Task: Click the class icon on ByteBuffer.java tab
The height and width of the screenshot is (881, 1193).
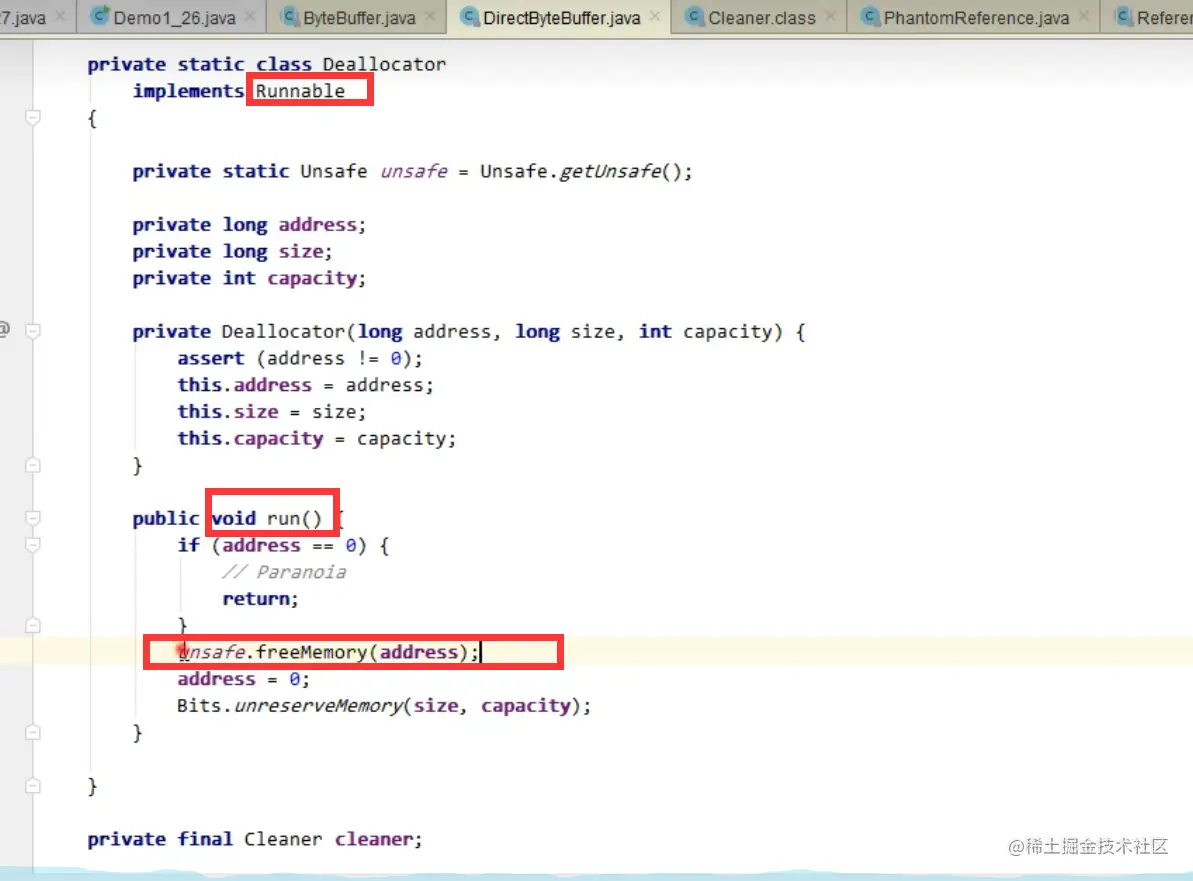Action: (x=290, y=16)
